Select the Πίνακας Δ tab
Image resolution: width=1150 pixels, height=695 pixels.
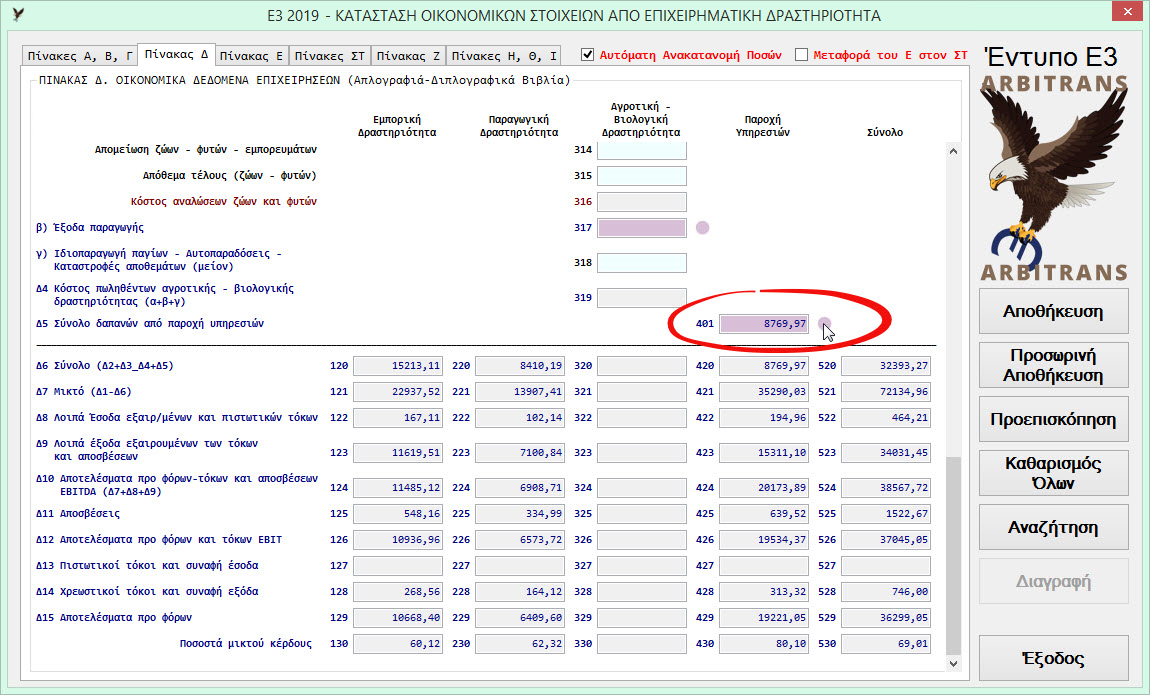pyautogui.click(x=176, y=54)
